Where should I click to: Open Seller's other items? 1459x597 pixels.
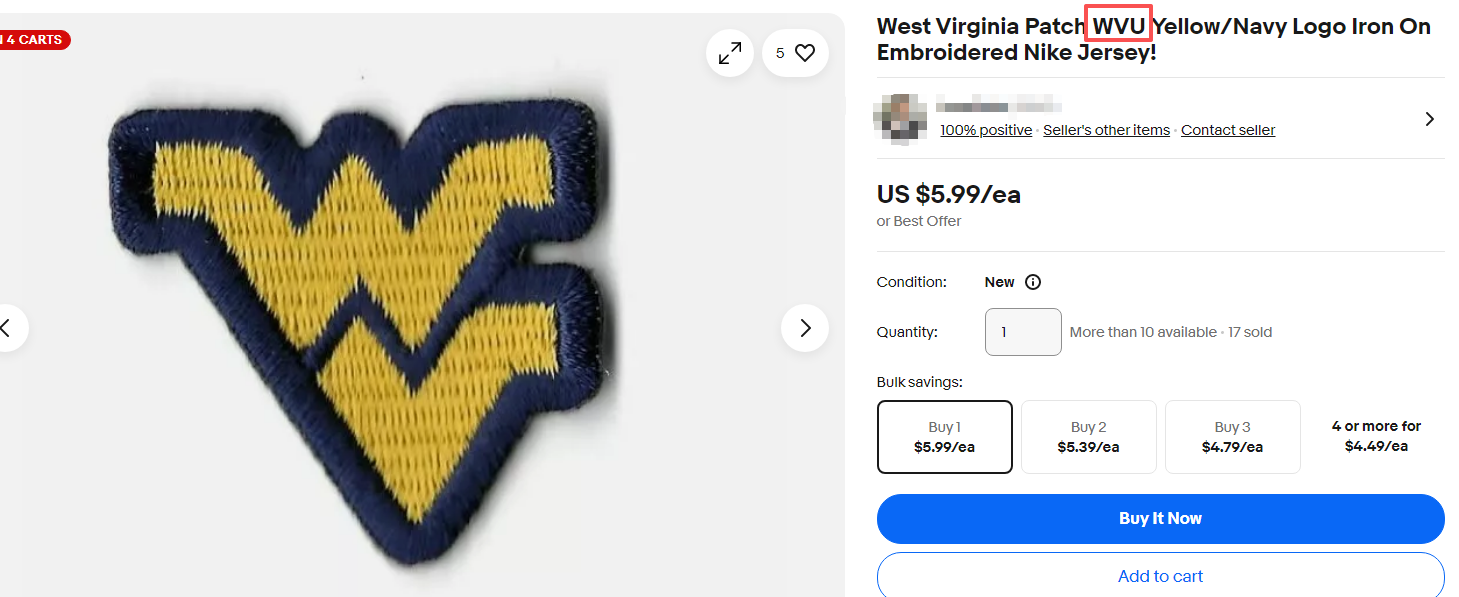pos(1106,129)
